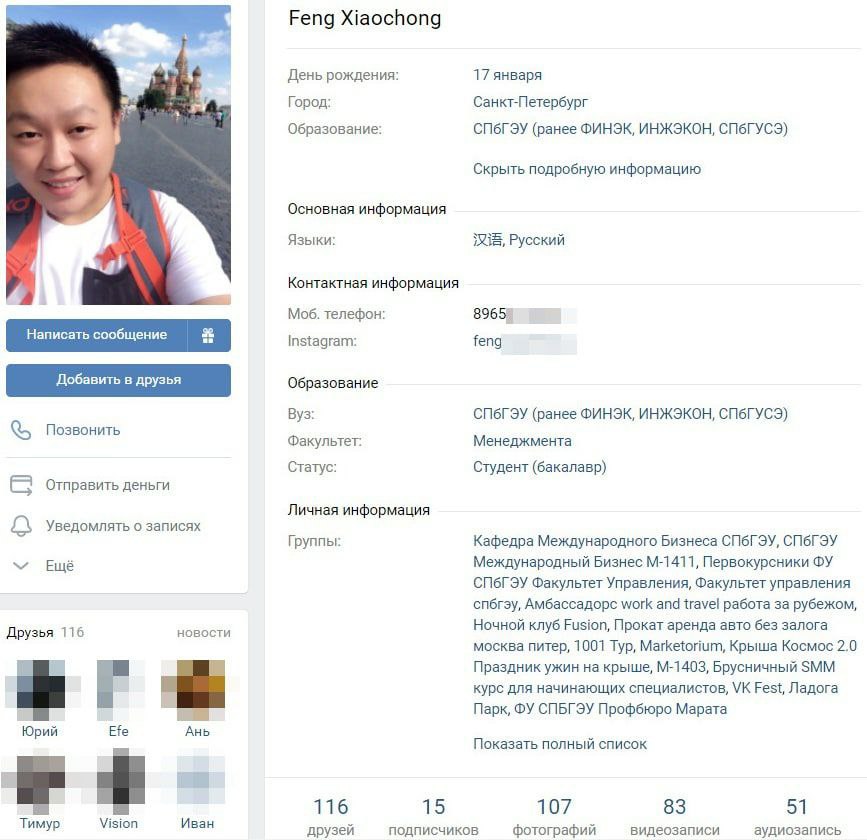
Task: Click Написать сообщение button
Action: pos(97,335)
